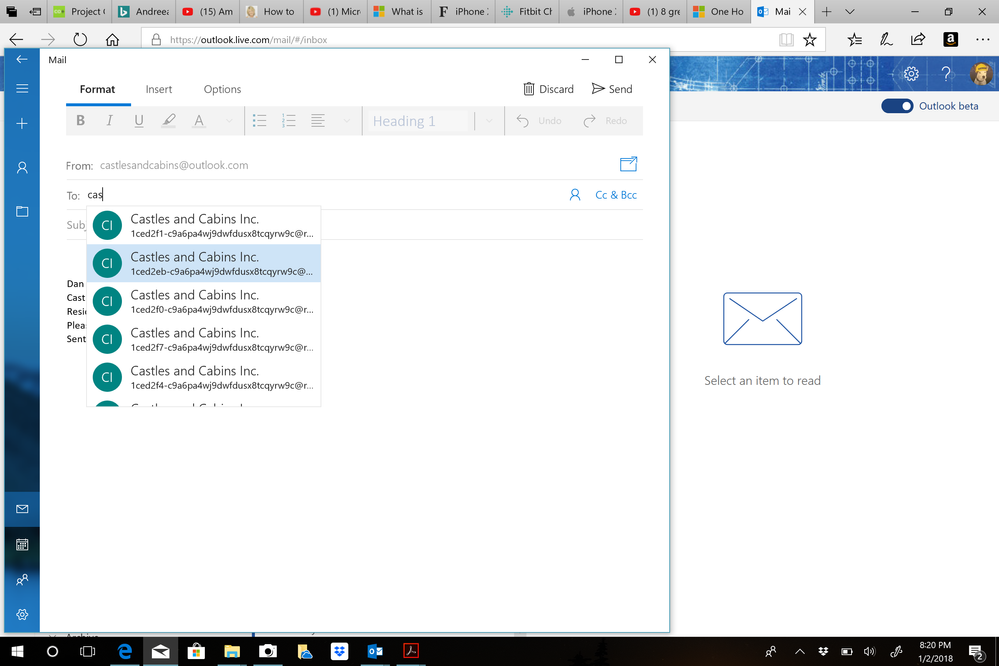999x666 pixels.
Task: Apply numbered list formatting
Action: [289, 120]
